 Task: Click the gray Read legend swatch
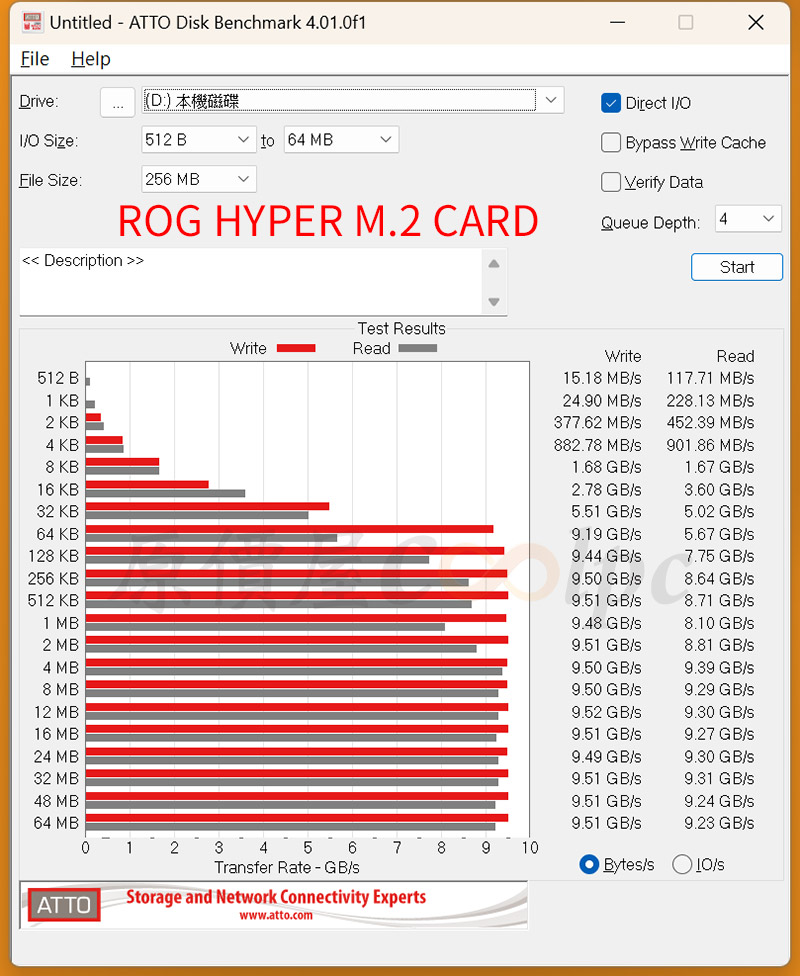(x=418, y=349)
